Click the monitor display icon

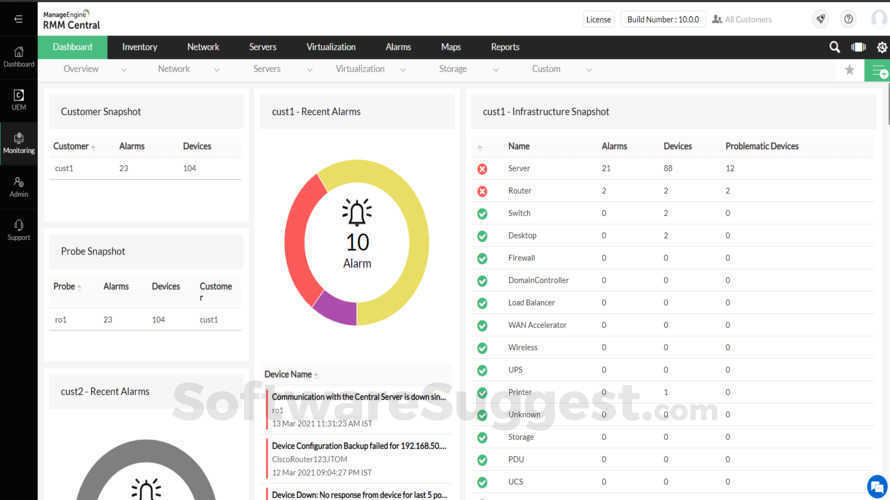coord(858,47)
